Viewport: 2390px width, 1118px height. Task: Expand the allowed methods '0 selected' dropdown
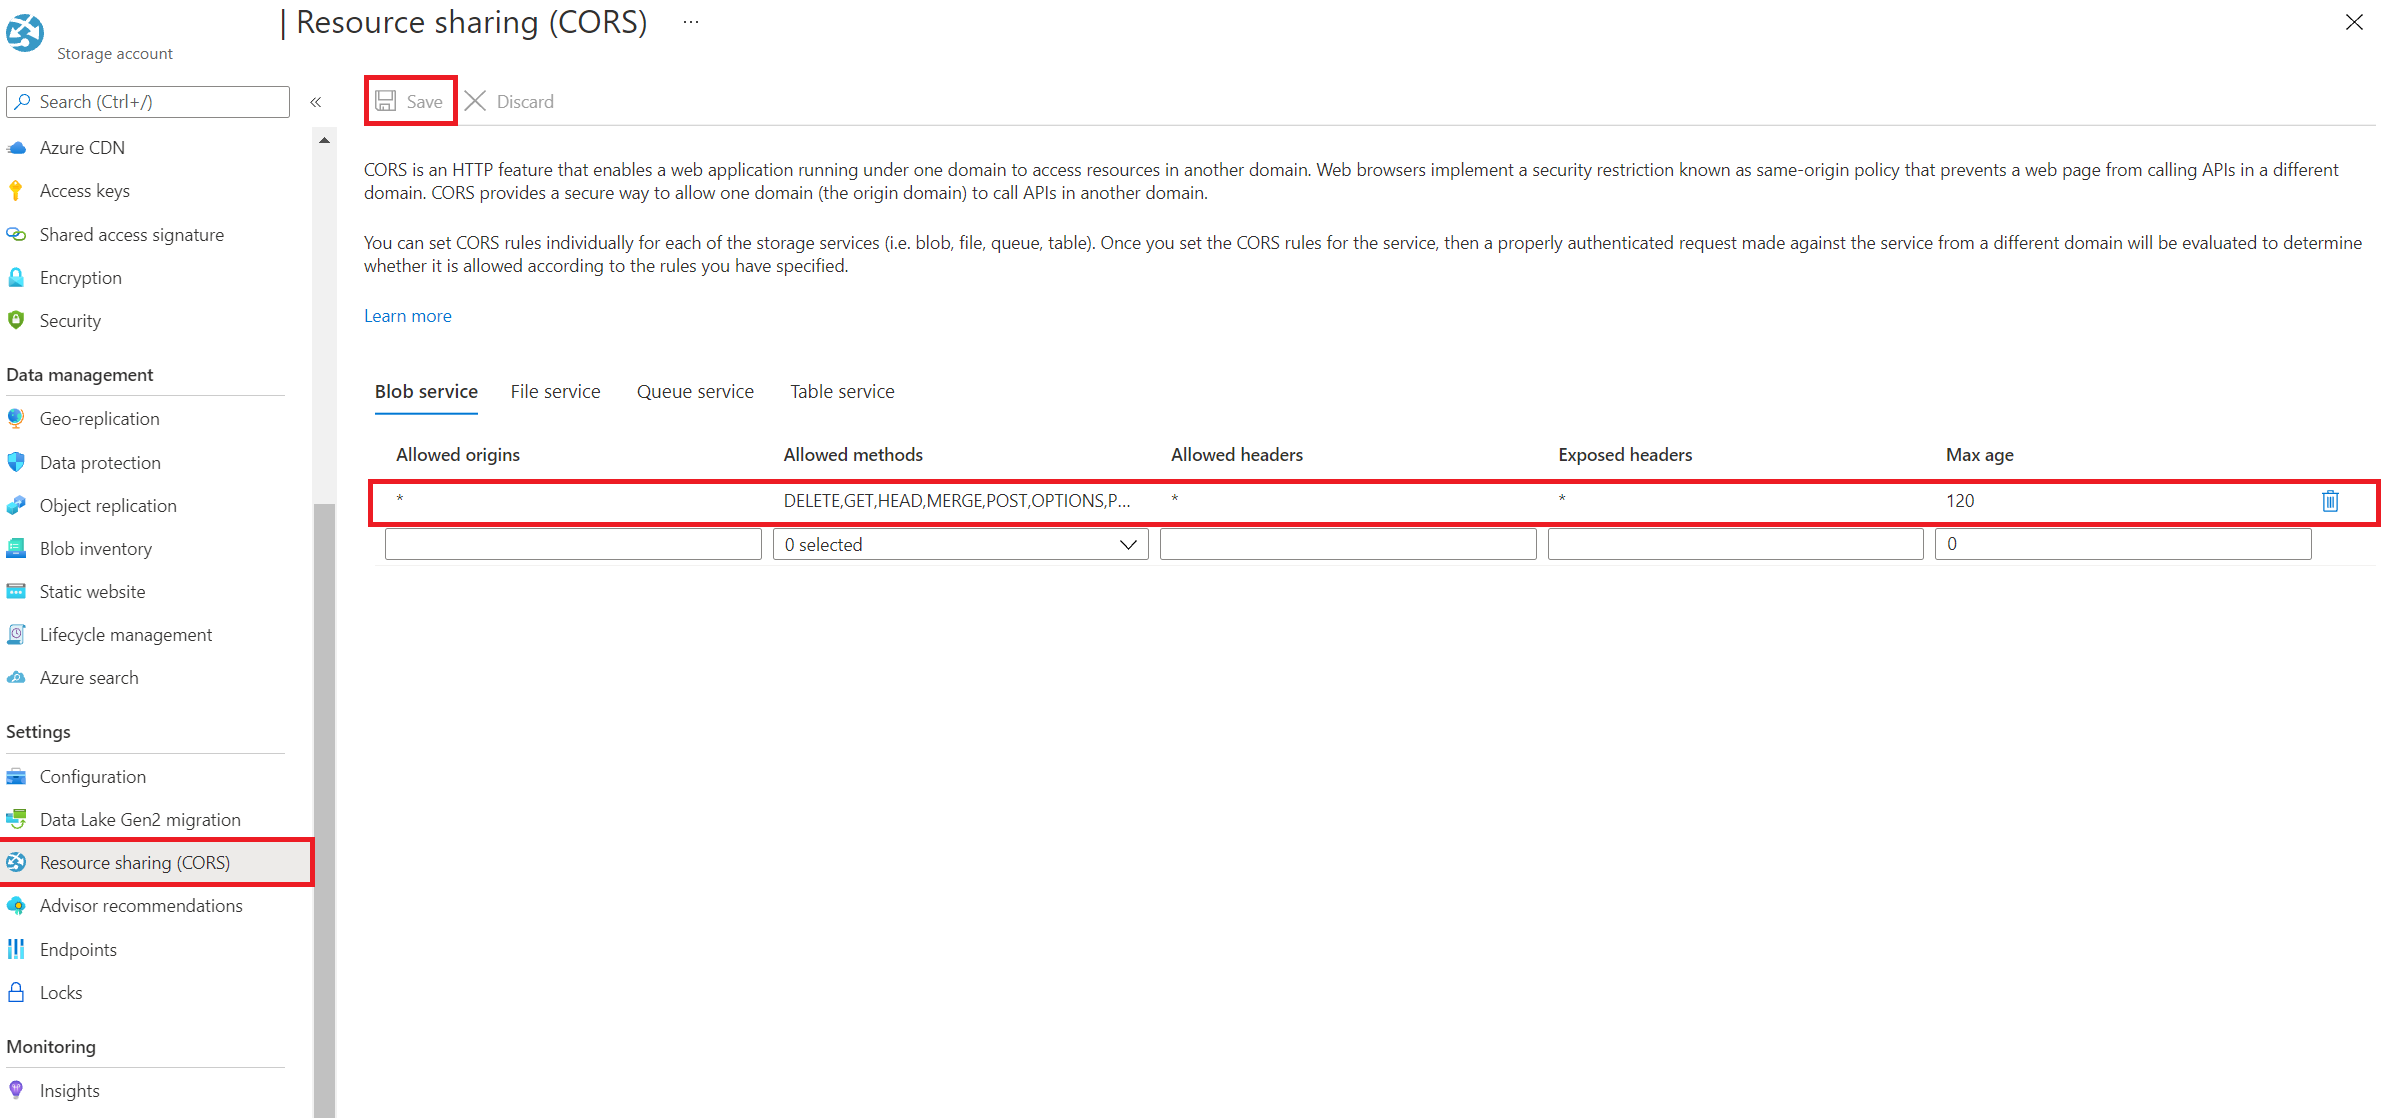[x=960, y=545]
